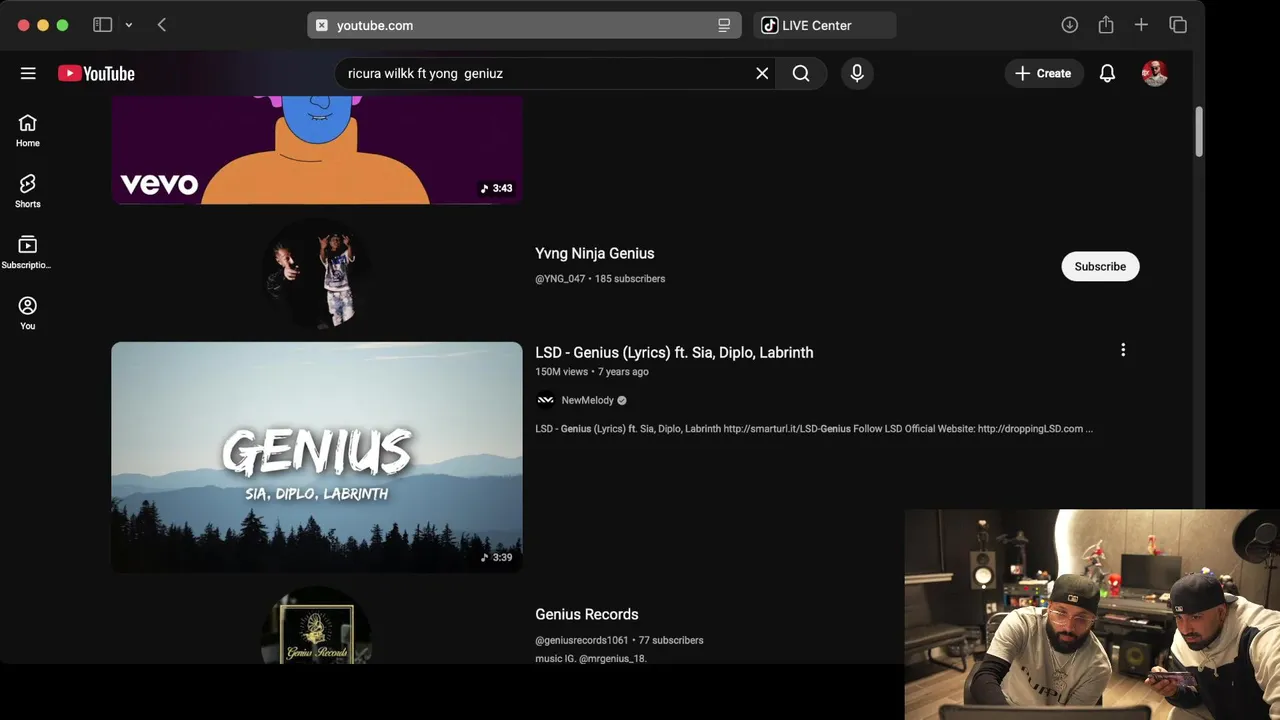Open a new Safari tab with plus

click(1141, 25)
